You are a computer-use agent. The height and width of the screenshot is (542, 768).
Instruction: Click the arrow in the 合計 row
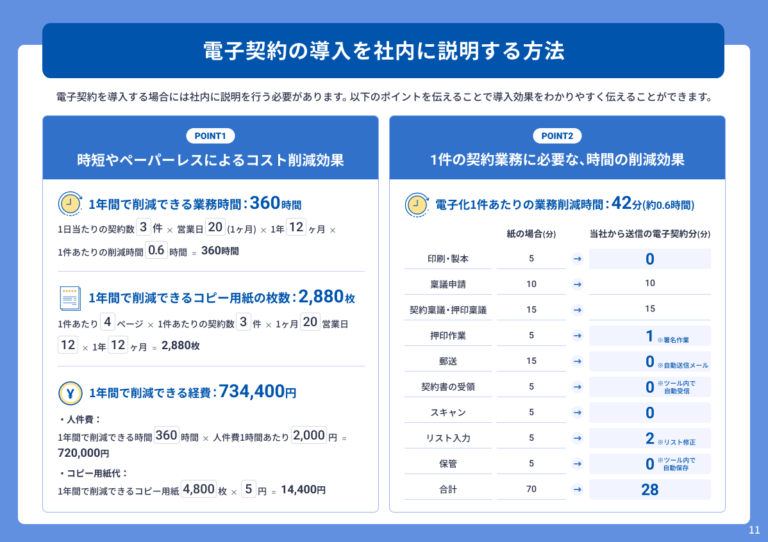(x=577, y=489)
